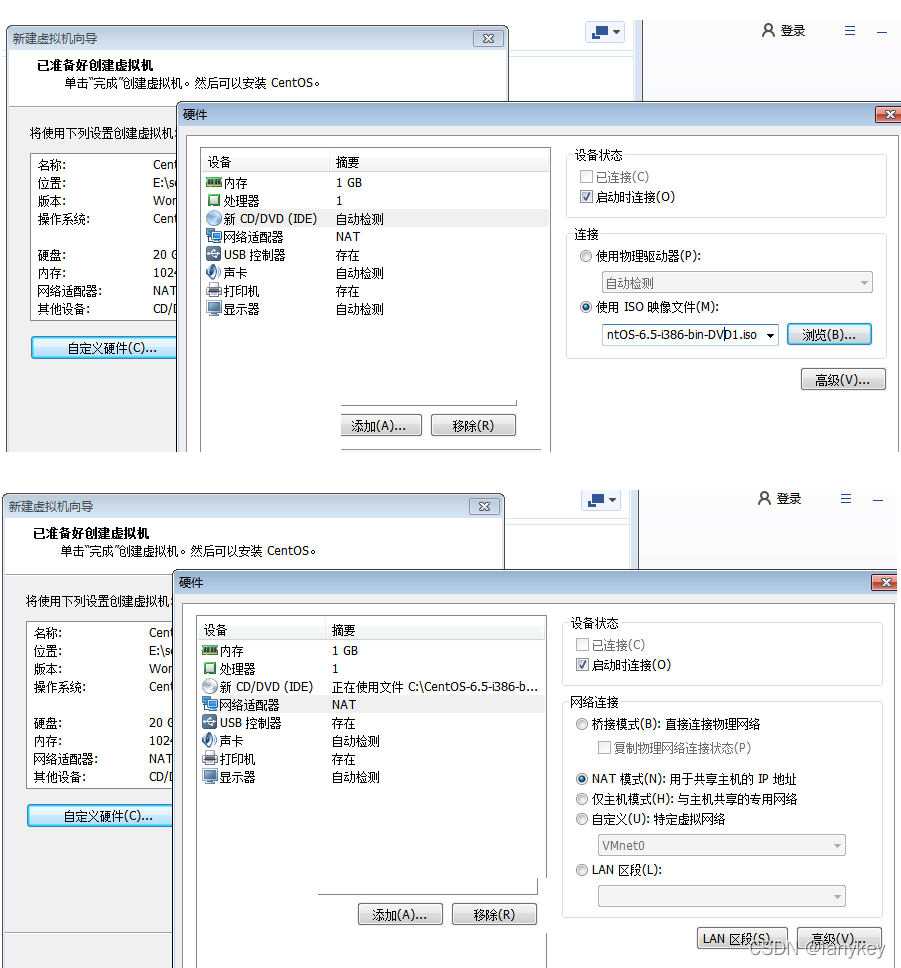Image resolution: width=901 pixels, height=968 pixels.
Task: Toggle 启动时连接(O) checkbox in bottom hardware dialog
Action: click(582, 665)
